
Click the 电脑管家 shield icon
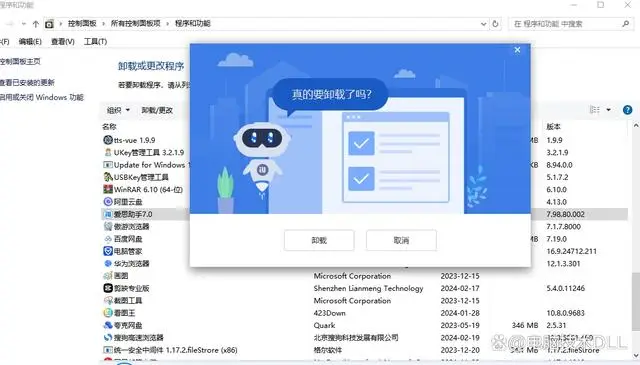point(108,251)
